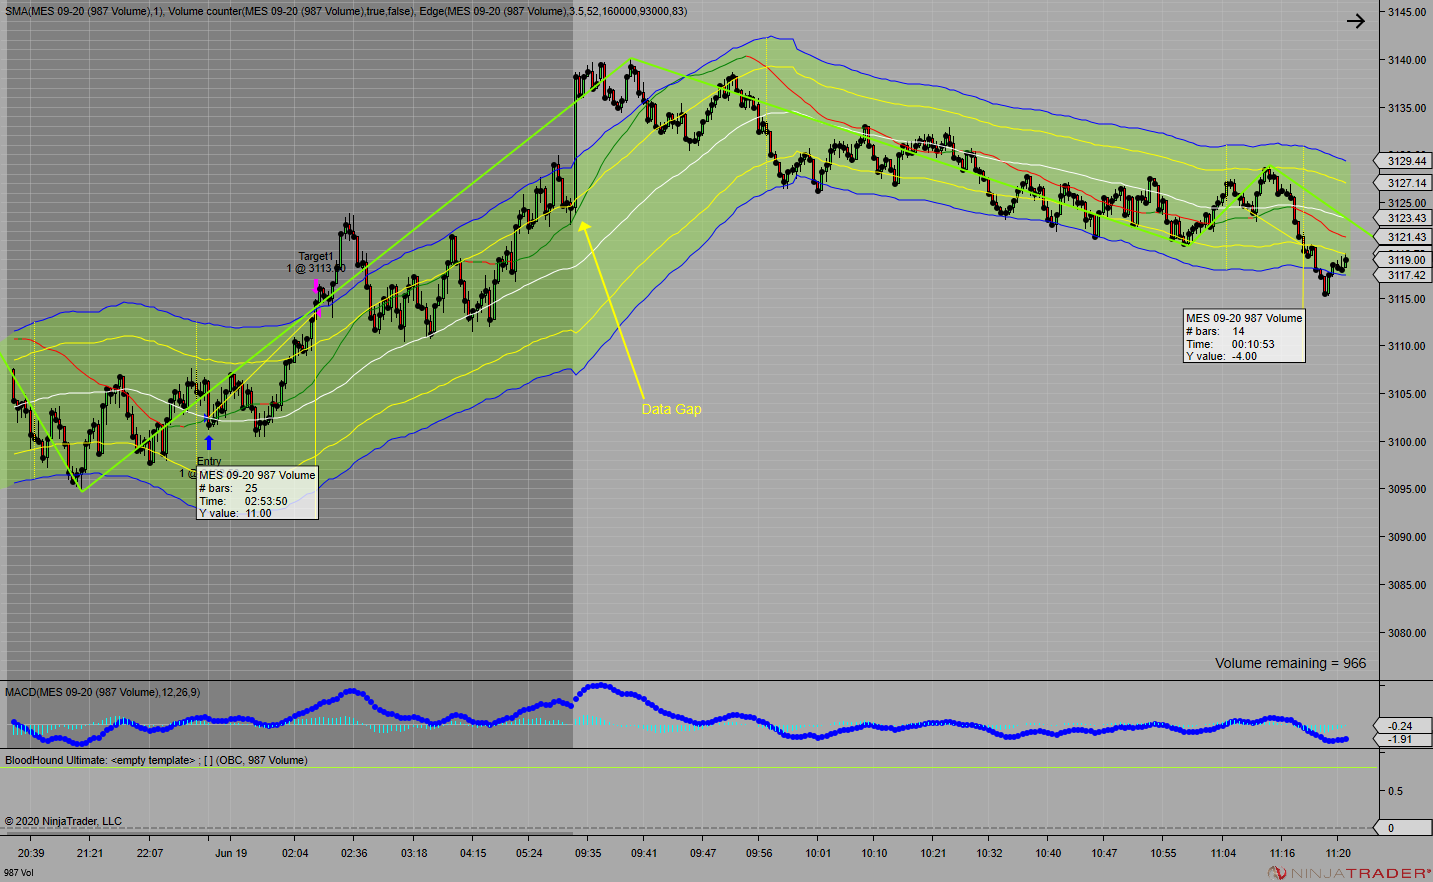The image size is (1433, 882).
Task: Click the 3121.43 price marker
Action: tap(1405, 237)
